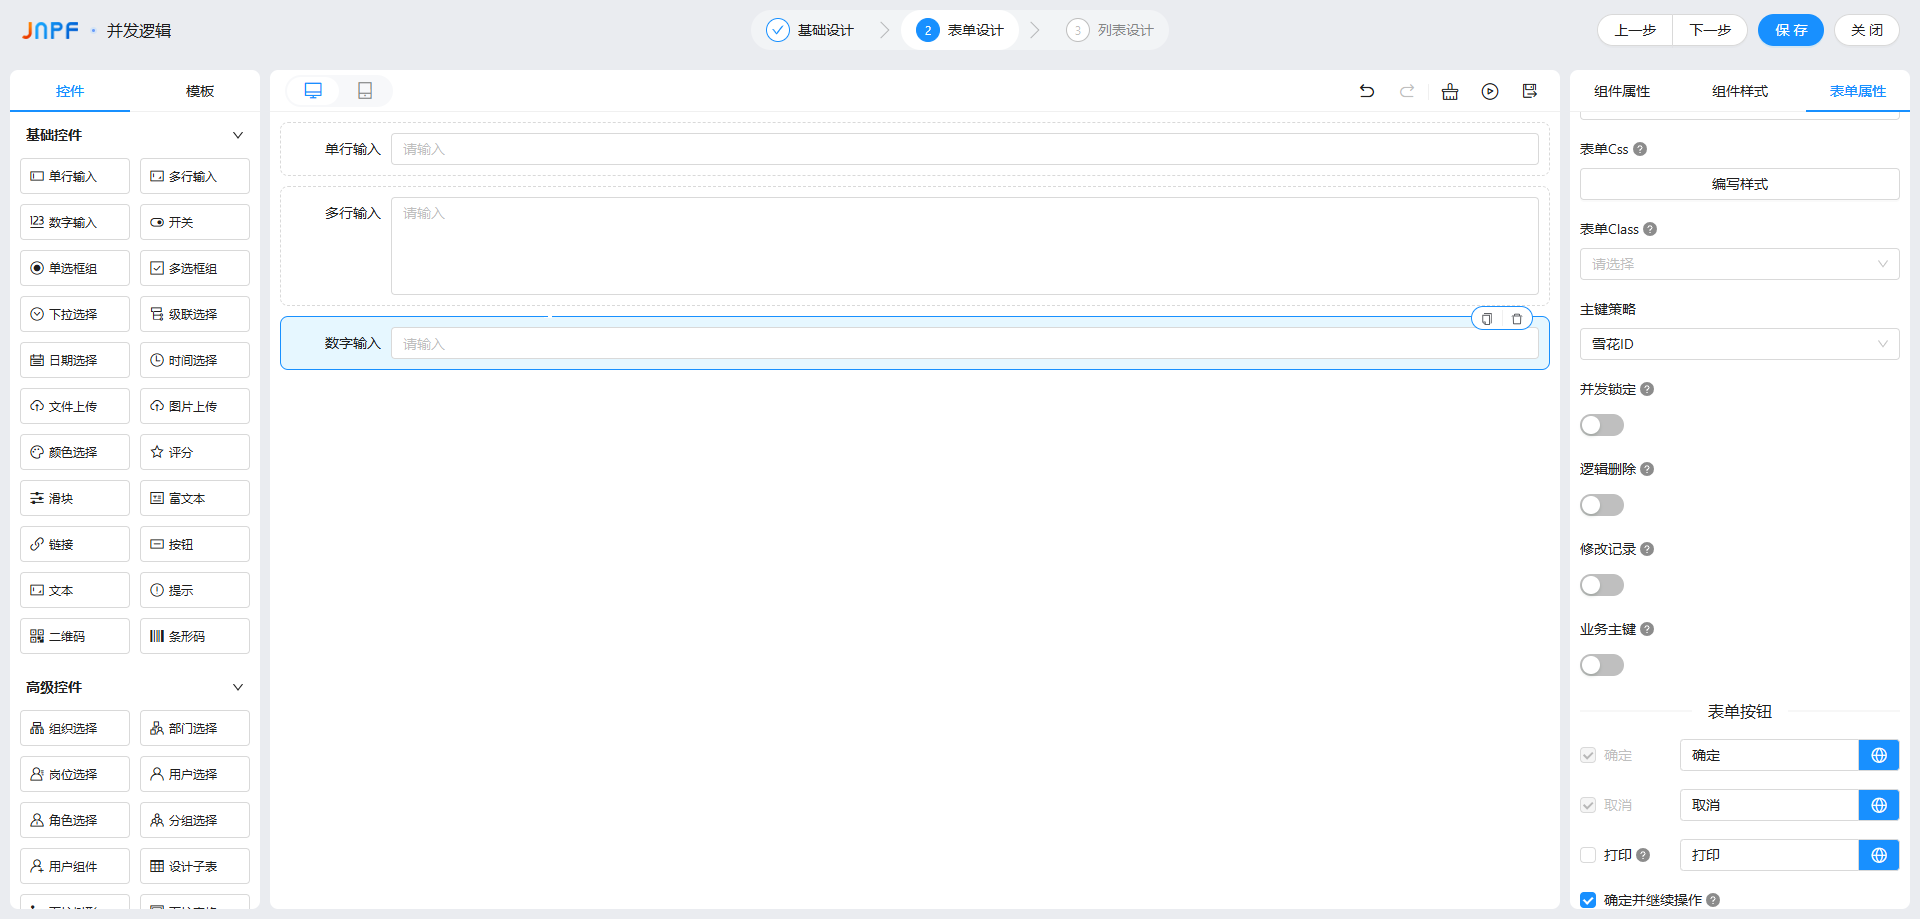The image size is (1920, 919).
Task: Click the 多行输入 textarea on canvas
Action: pyautogui.click(x=965, y=246)
